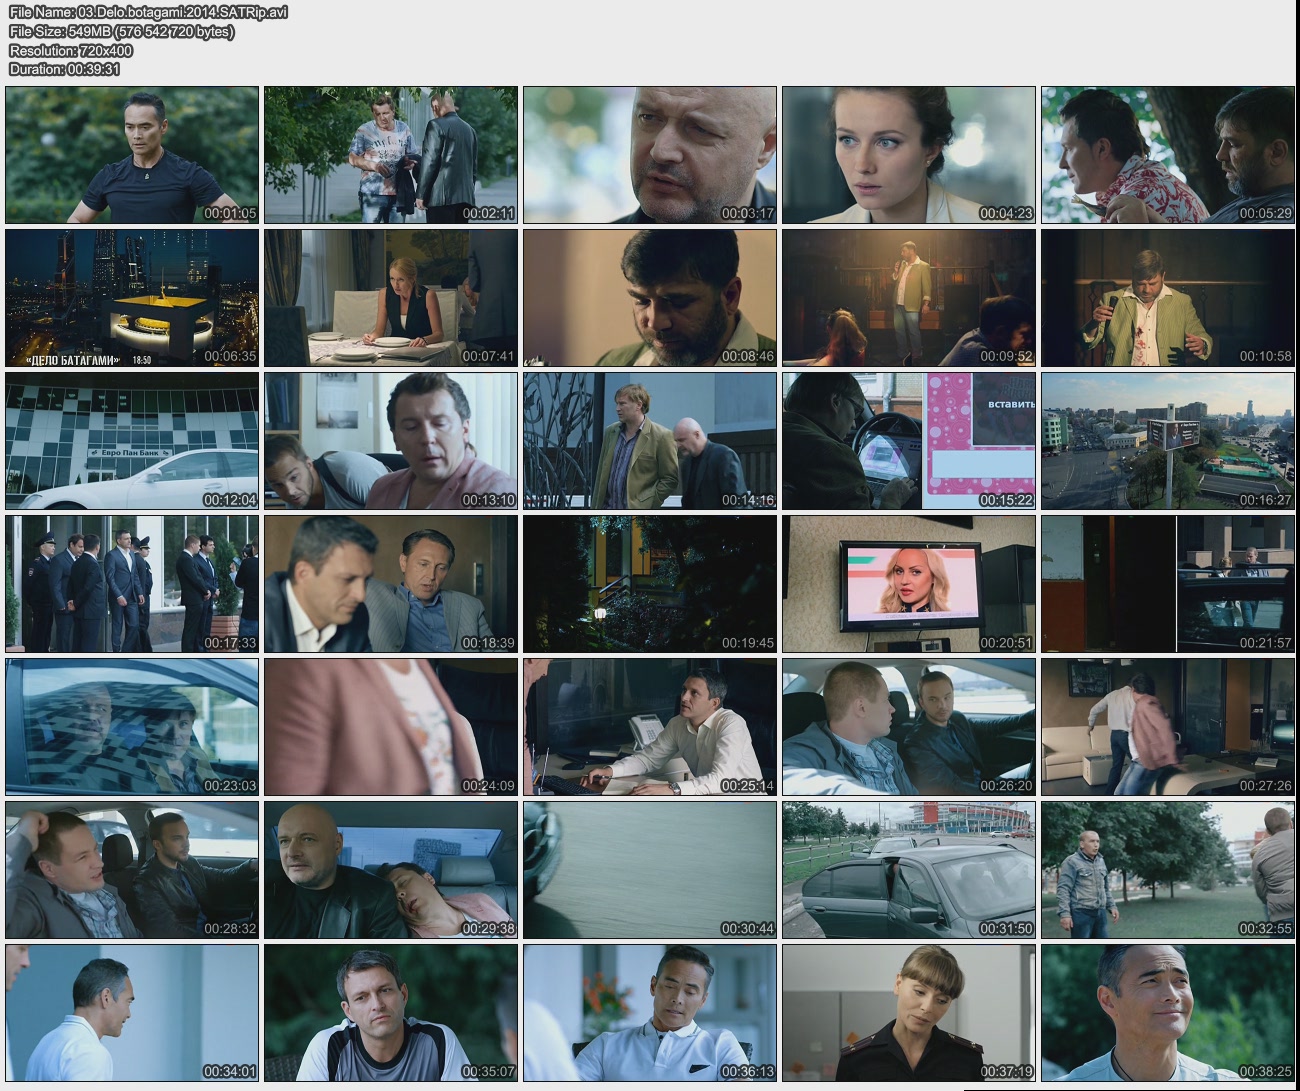Screen dimensions: 1300x1091
Task: Click the thumbnail timestamped 00:01:05
Action: click(x=132, y=154)
